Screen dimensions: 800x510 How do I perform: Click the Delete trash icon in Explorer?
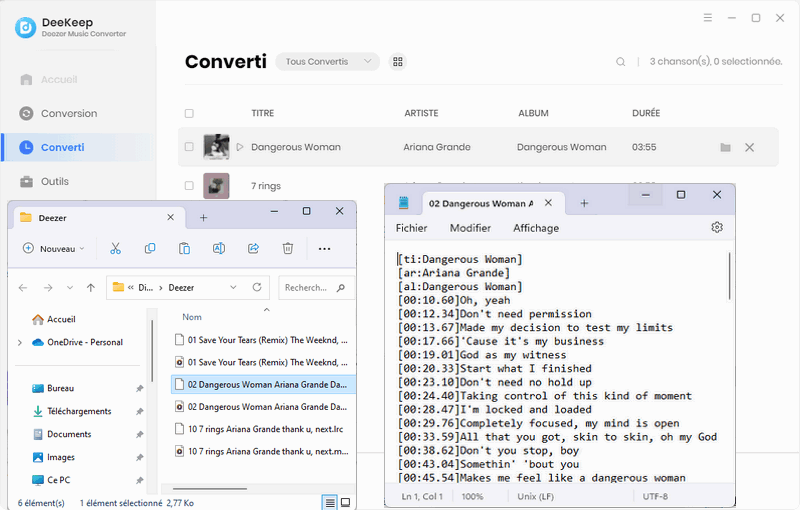click(x=287, y=248)
